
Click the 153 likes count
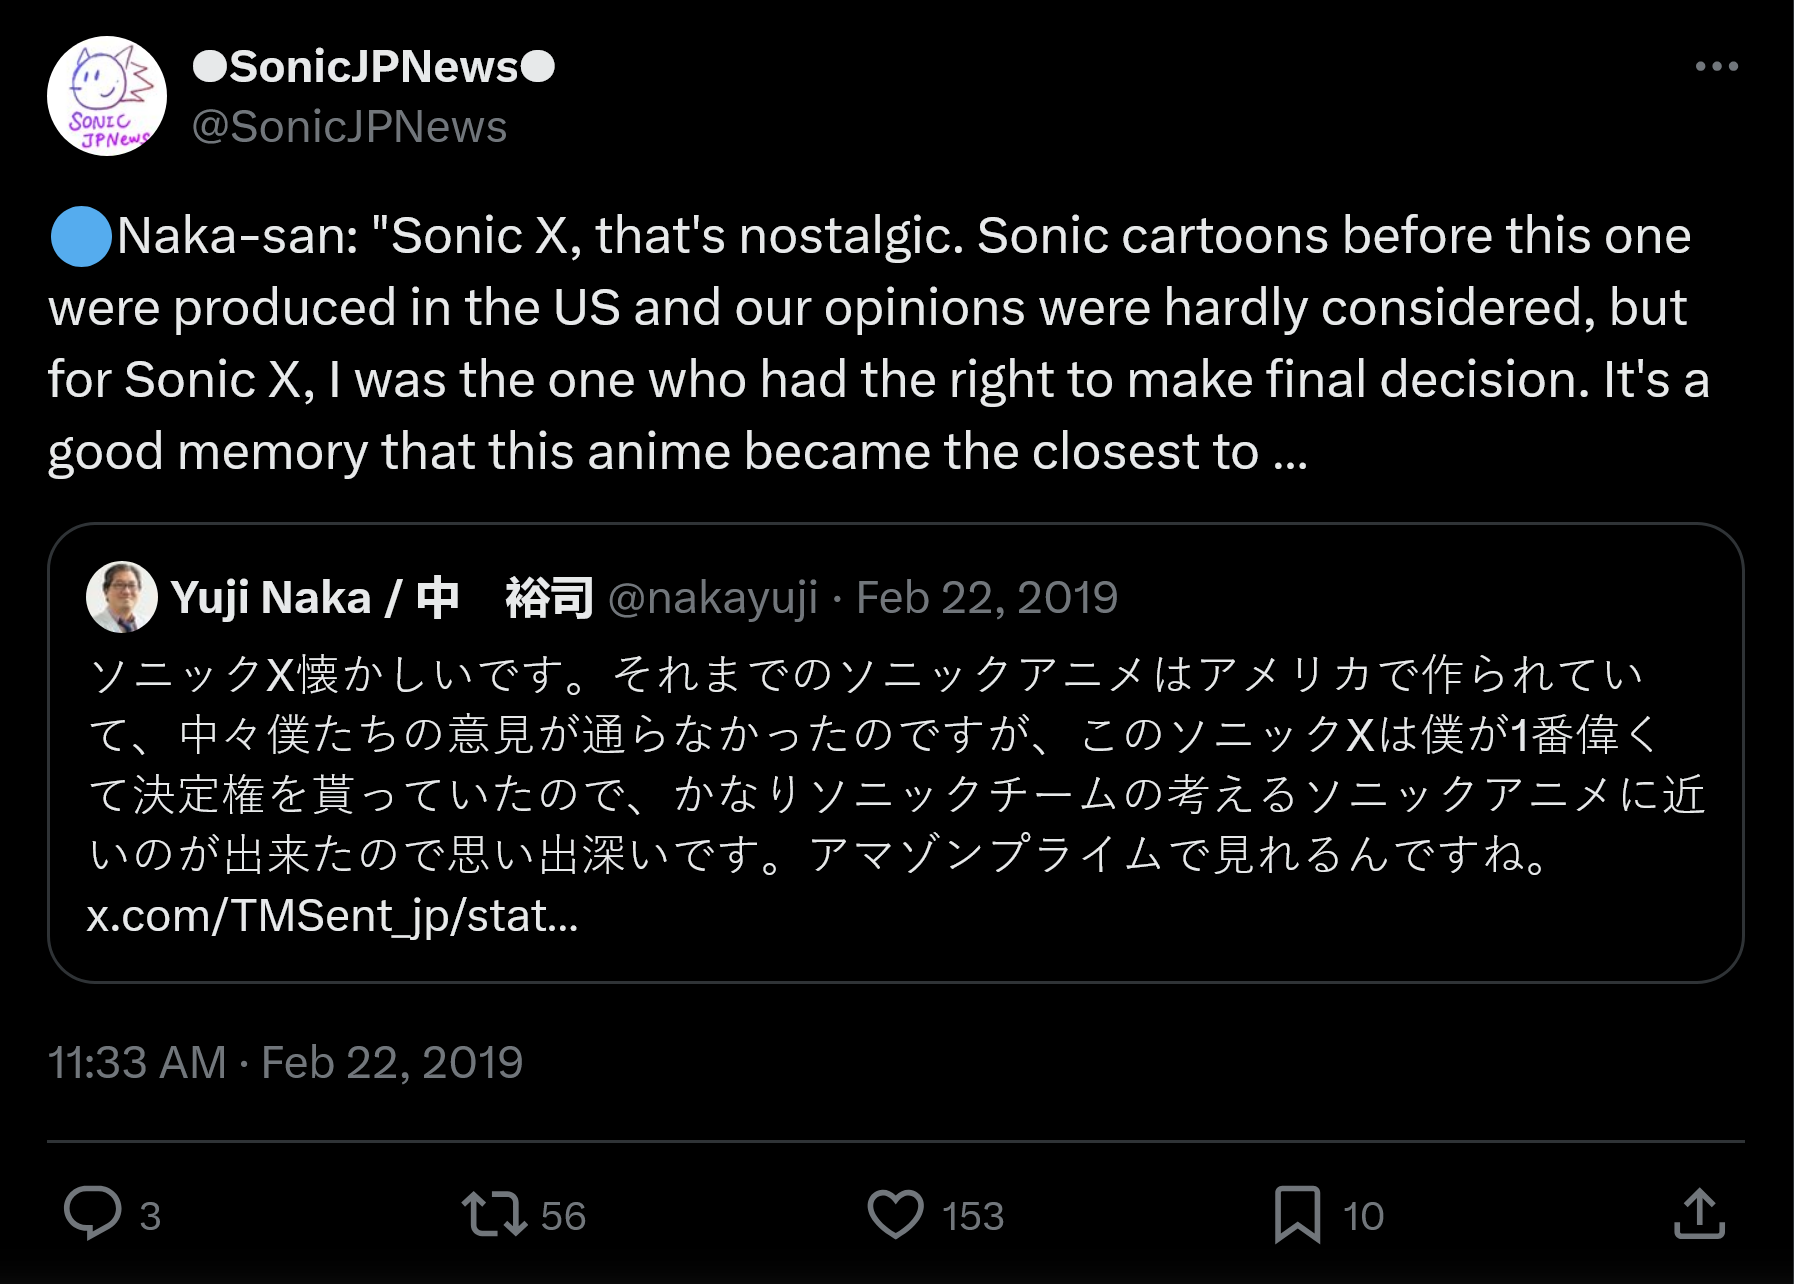click(972, 1216)
